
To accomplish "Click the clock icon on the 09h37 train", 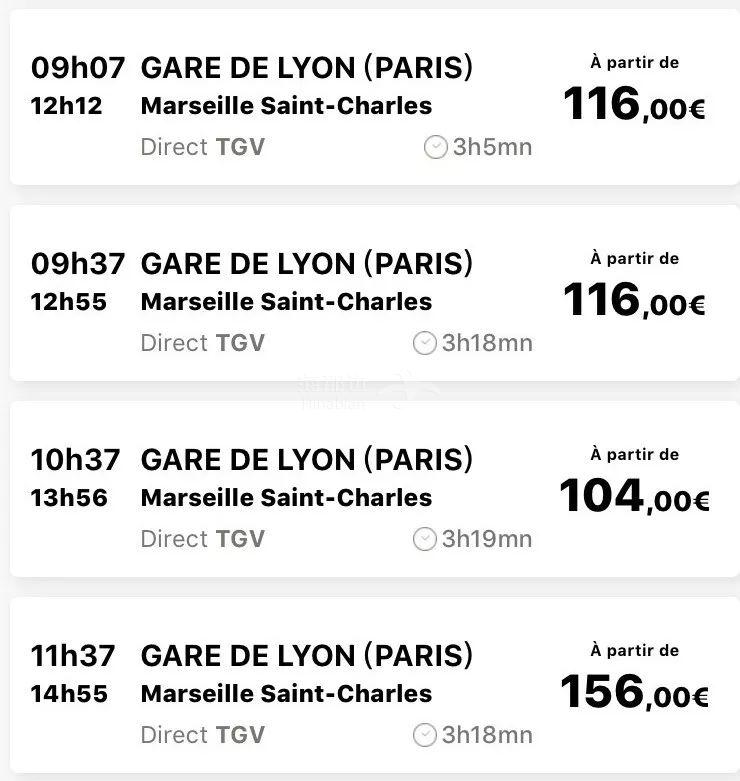I will 425,343.
